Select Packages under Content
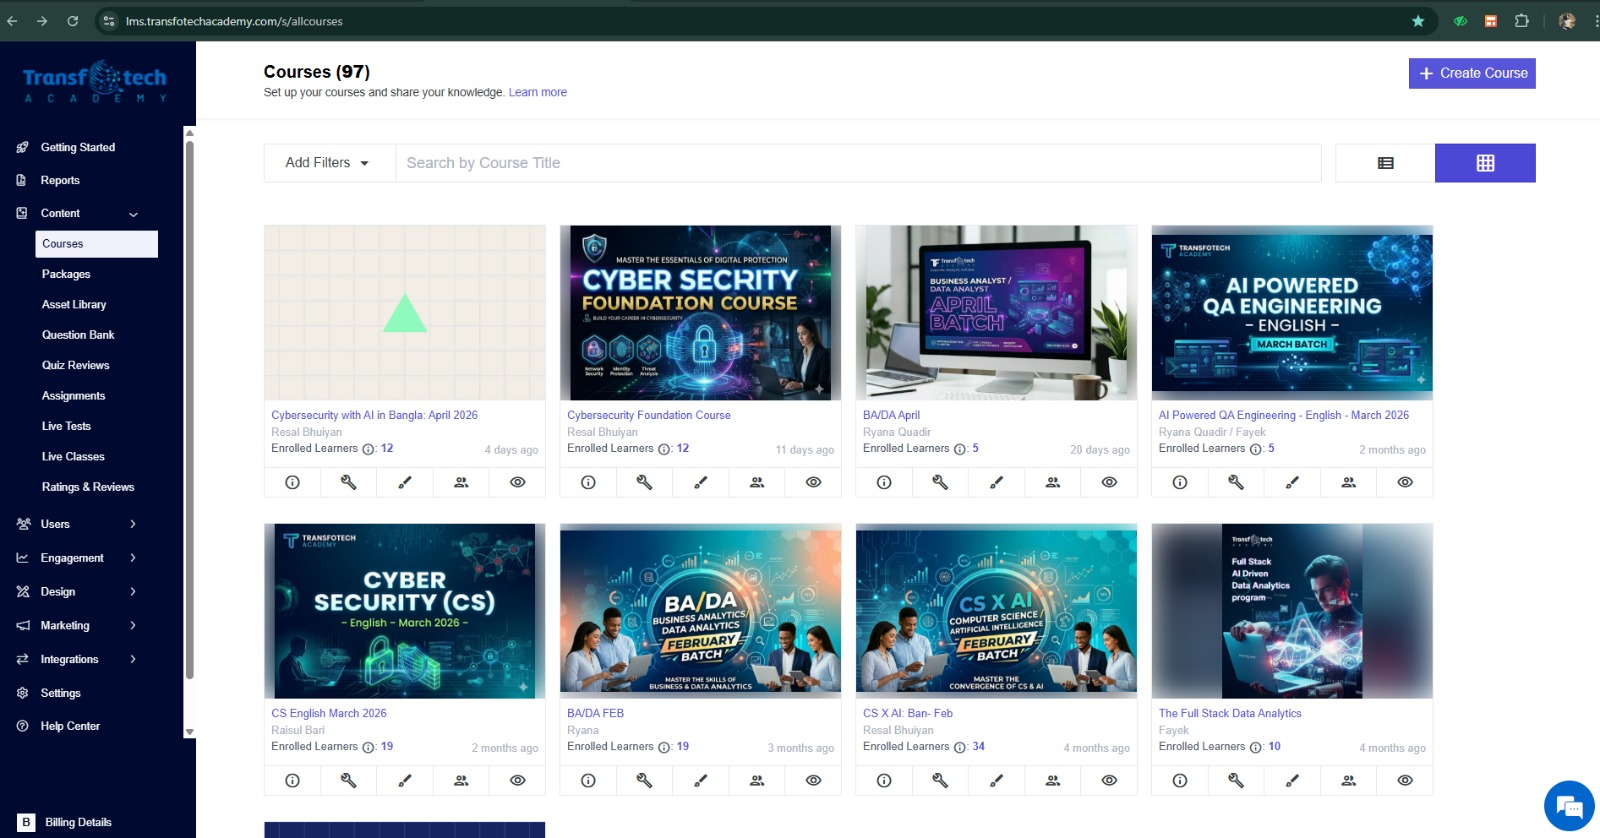1600x838 pixels. coord(66,274)
